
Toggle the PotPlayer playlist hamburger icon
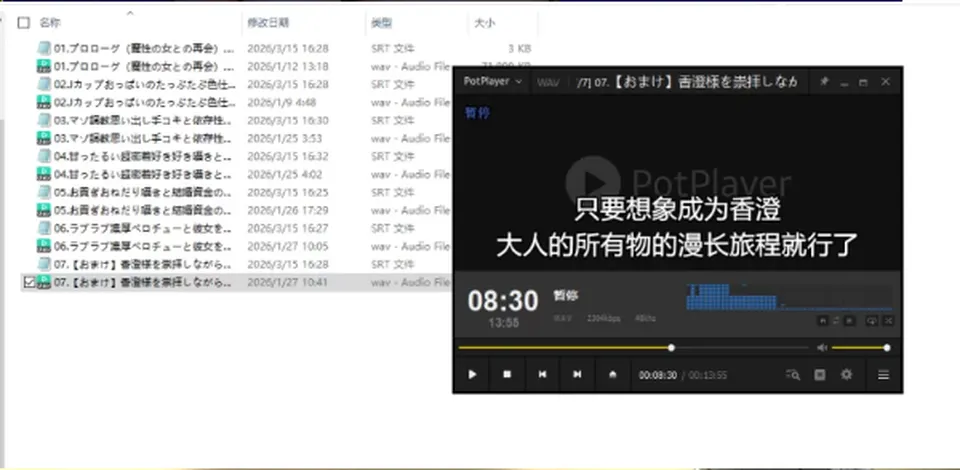(x=883, y=375)
